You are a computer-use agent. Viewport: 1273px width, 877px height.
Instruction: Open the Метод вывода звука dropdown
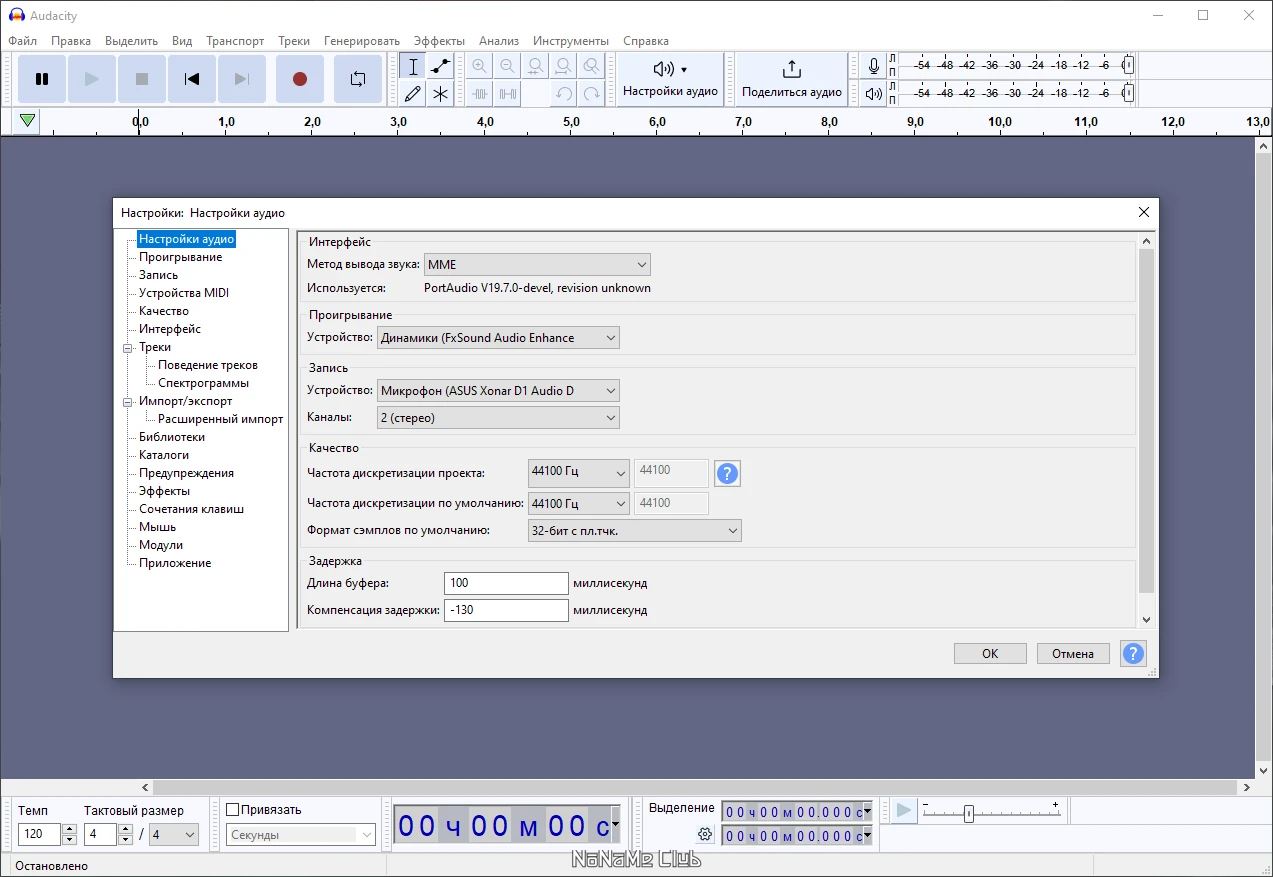coord(537,265)
